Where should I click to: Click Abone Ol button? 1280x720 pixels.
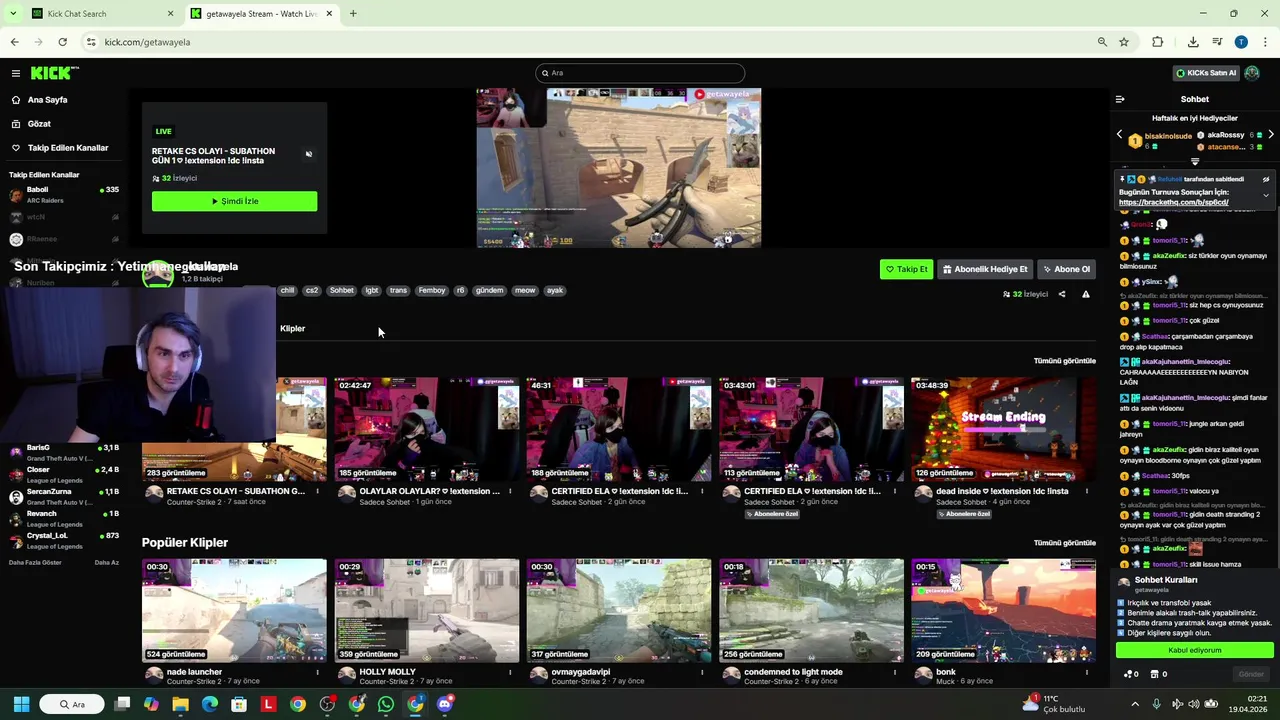[1067, 269]
